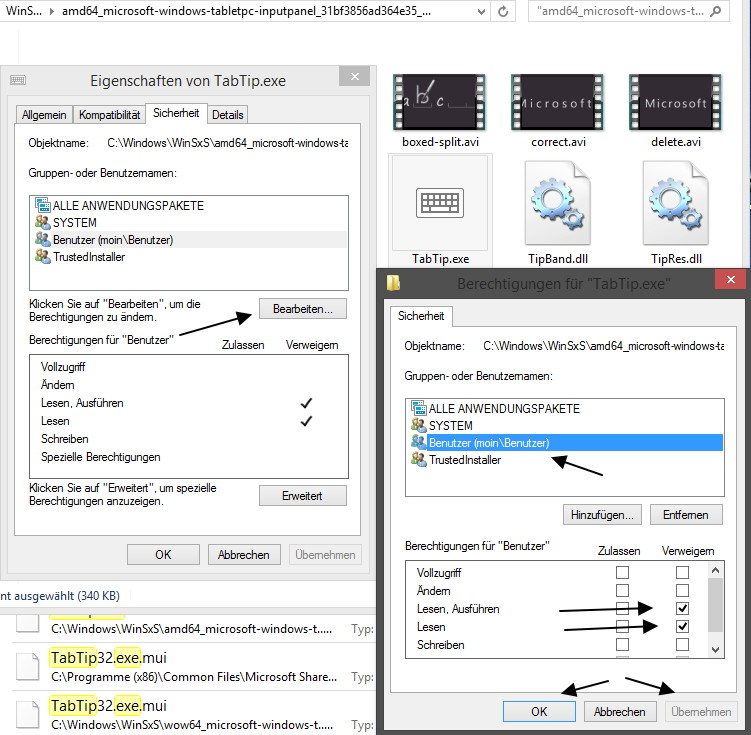Select the C:\Programme (x86) TabTip32.exe.mui file icon

click(27, 666)
